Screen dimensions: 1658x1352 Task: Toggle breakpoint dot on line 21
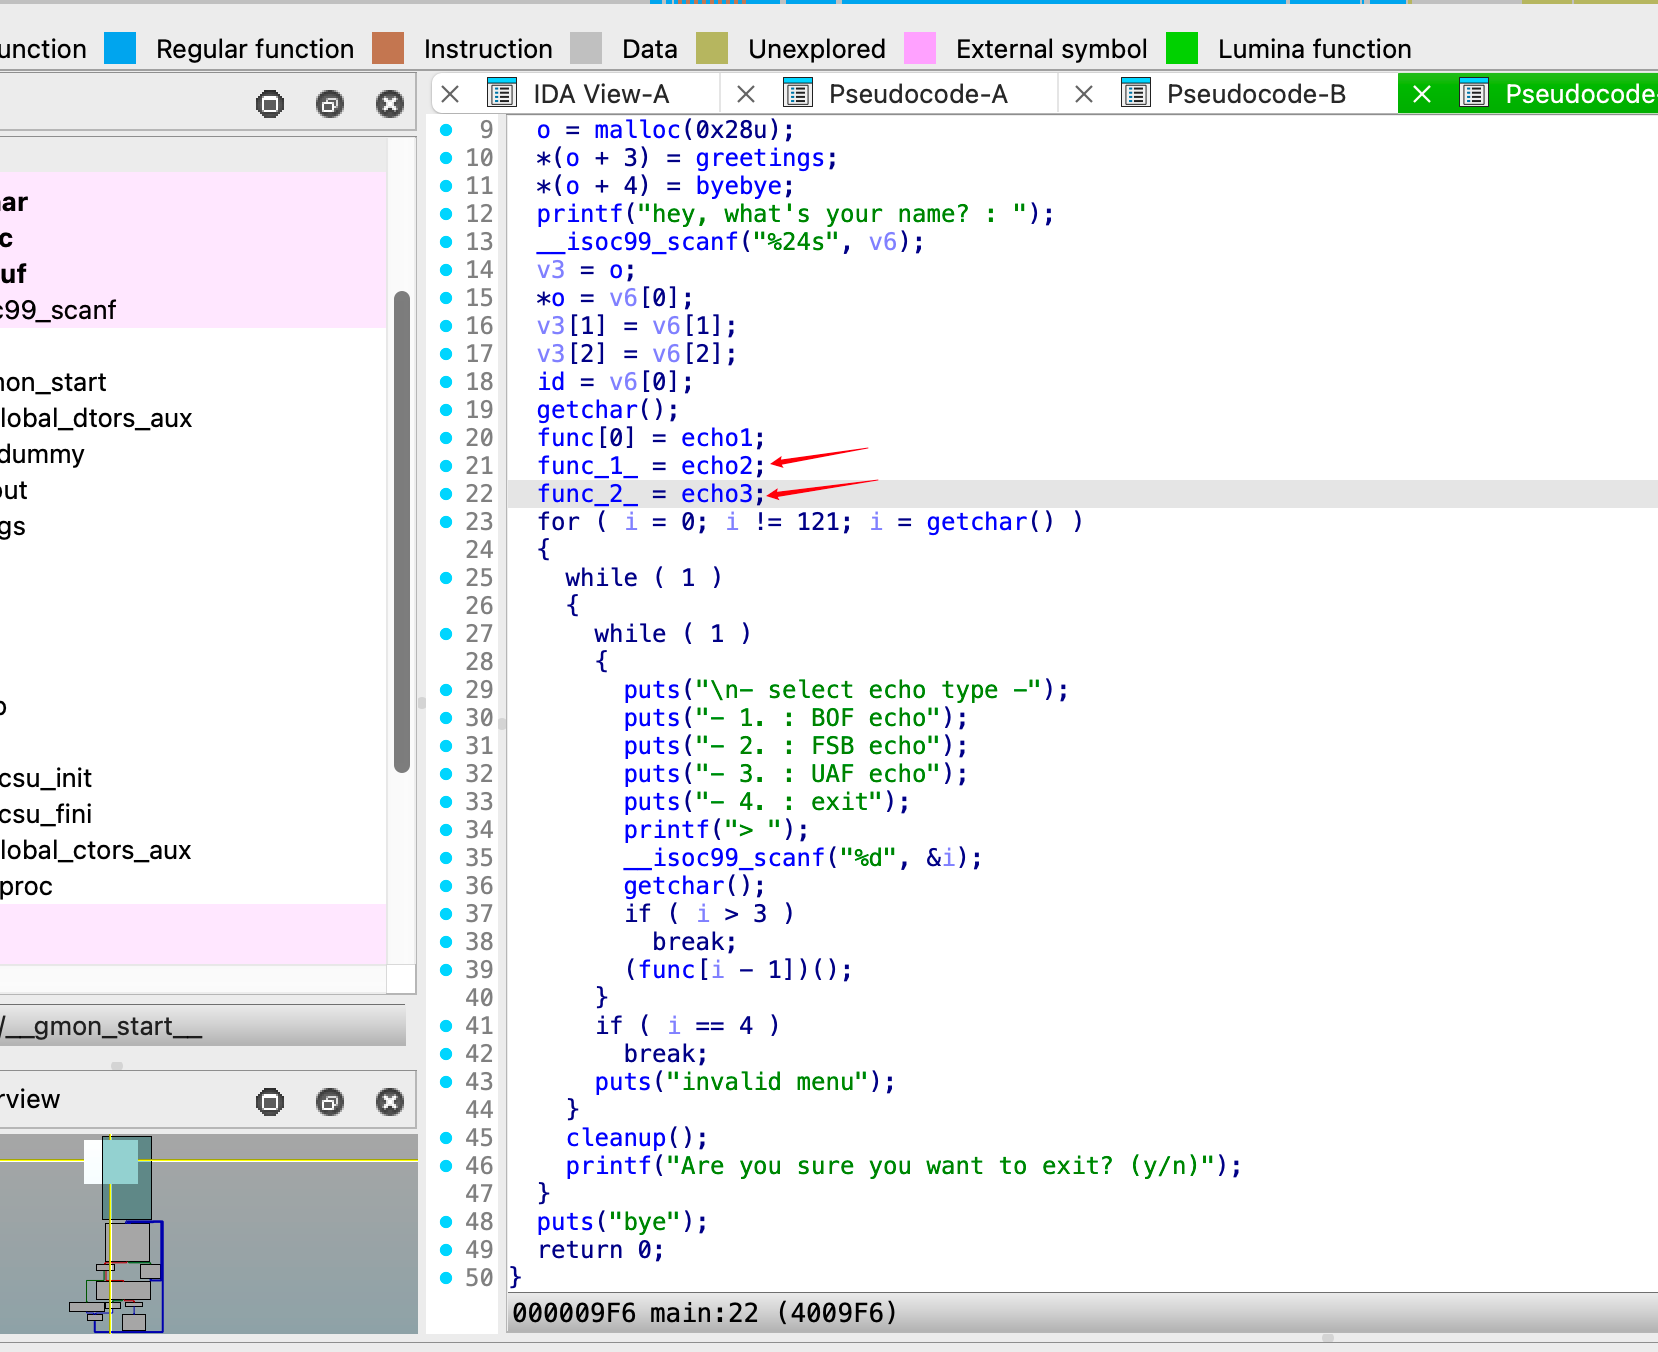click(446, 466)
